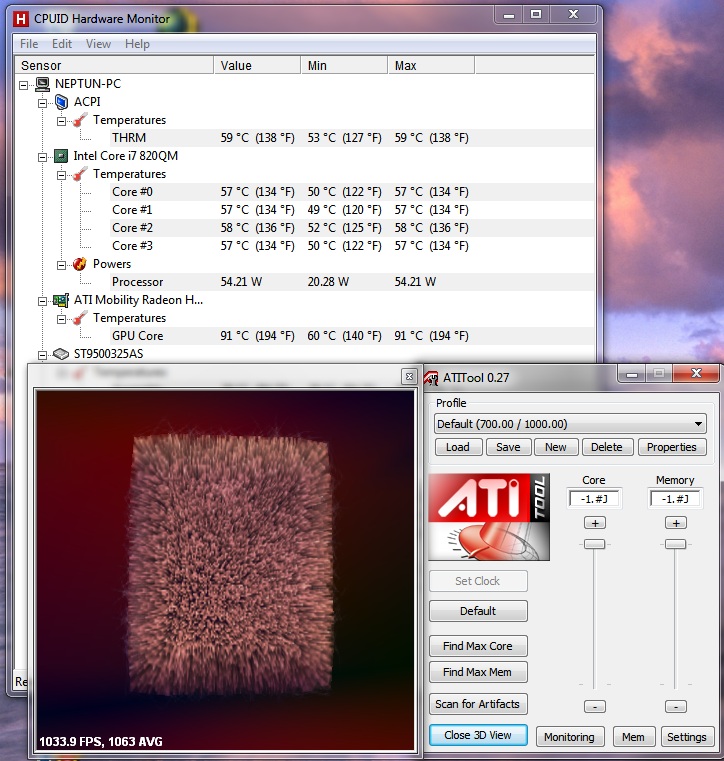Viewport: 724px width, 761px height.
Task: Click the NEPTUN-PC computer icon
Action: tap(43, 84)
